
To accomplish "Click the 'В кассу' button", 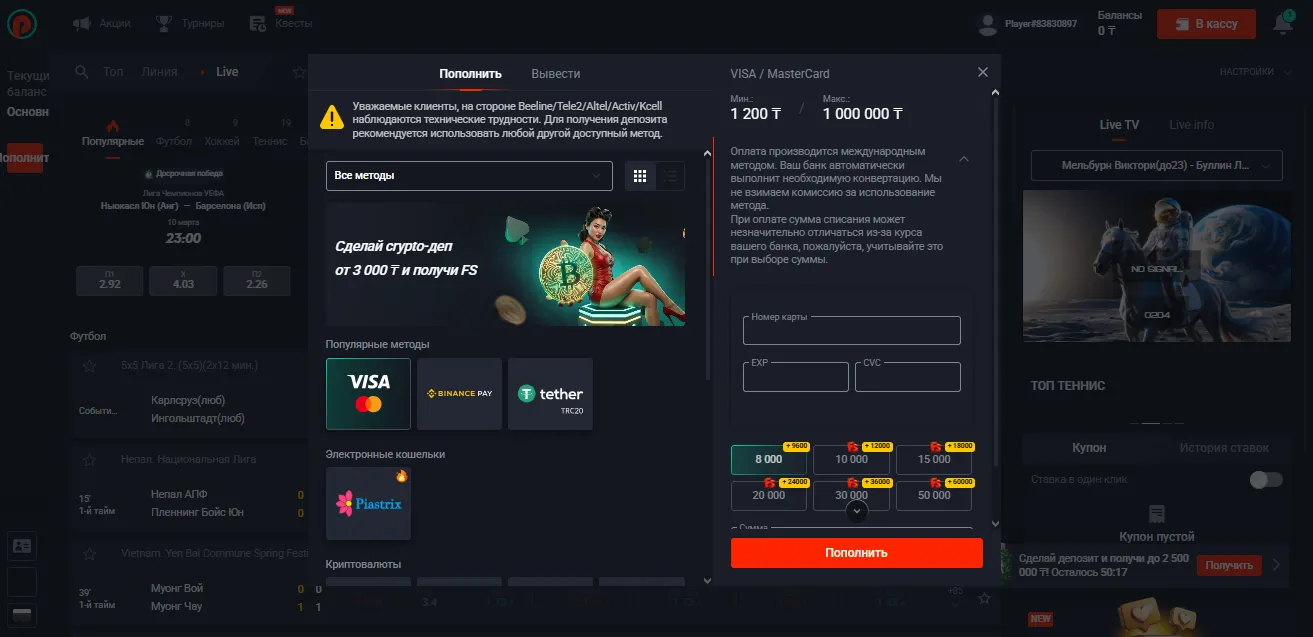I will click(x=1206, y=23).
